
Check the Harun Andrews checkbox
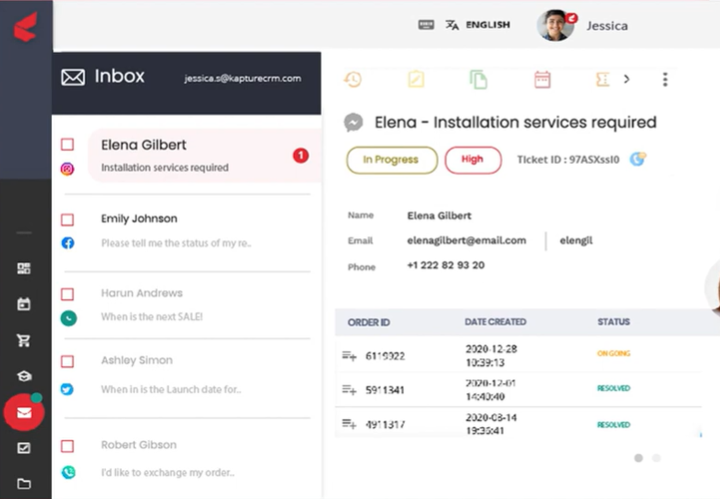pyautogui.click(x=68, y=294)
